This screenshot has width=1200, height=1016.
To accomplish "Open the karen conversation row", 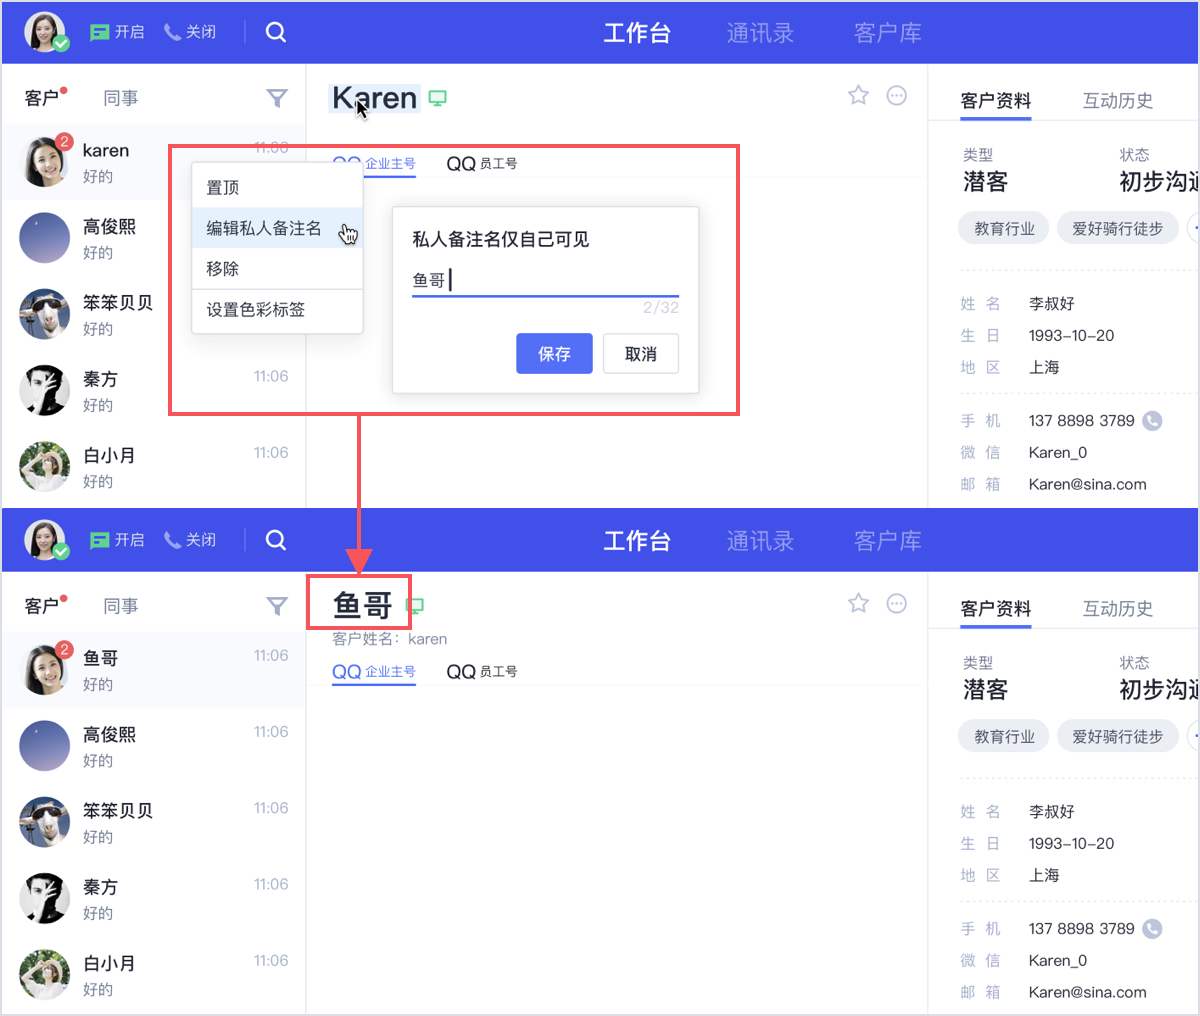I will pos(153,162).
